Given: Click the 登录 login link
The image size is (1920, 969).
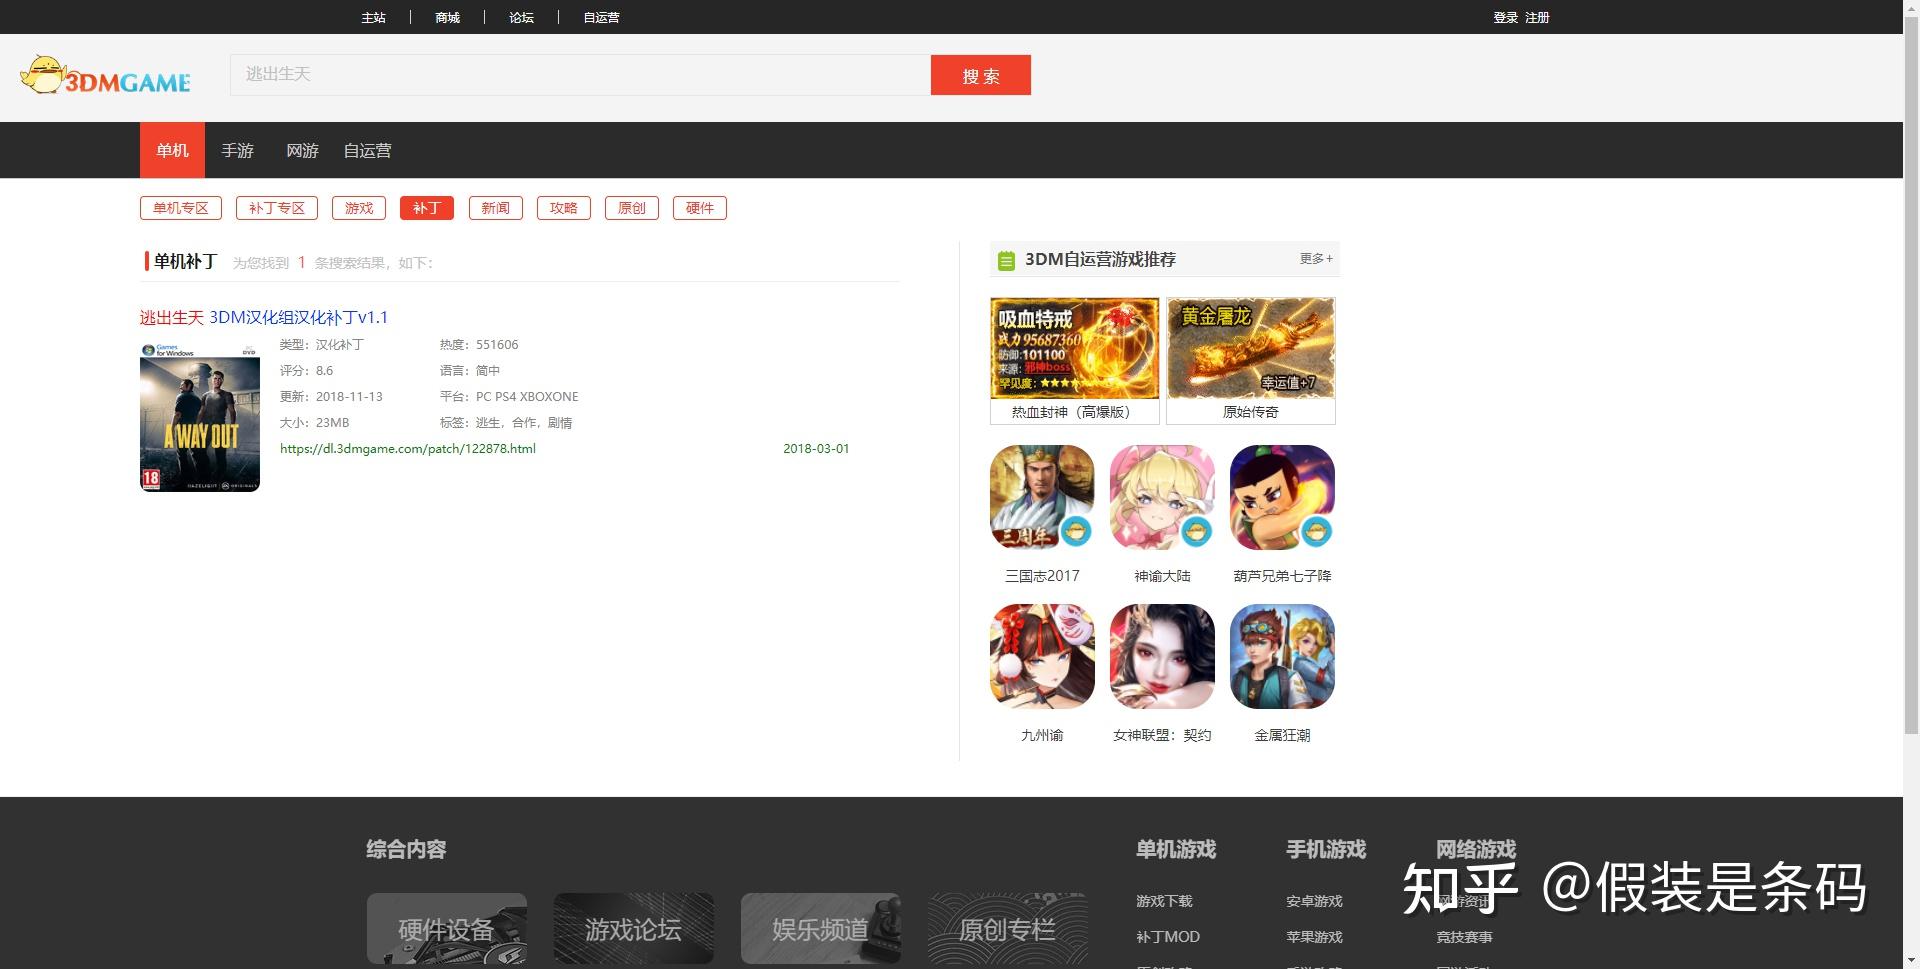Looking at the screenshot, I should pyautogui.click(x=1505, y=17).
